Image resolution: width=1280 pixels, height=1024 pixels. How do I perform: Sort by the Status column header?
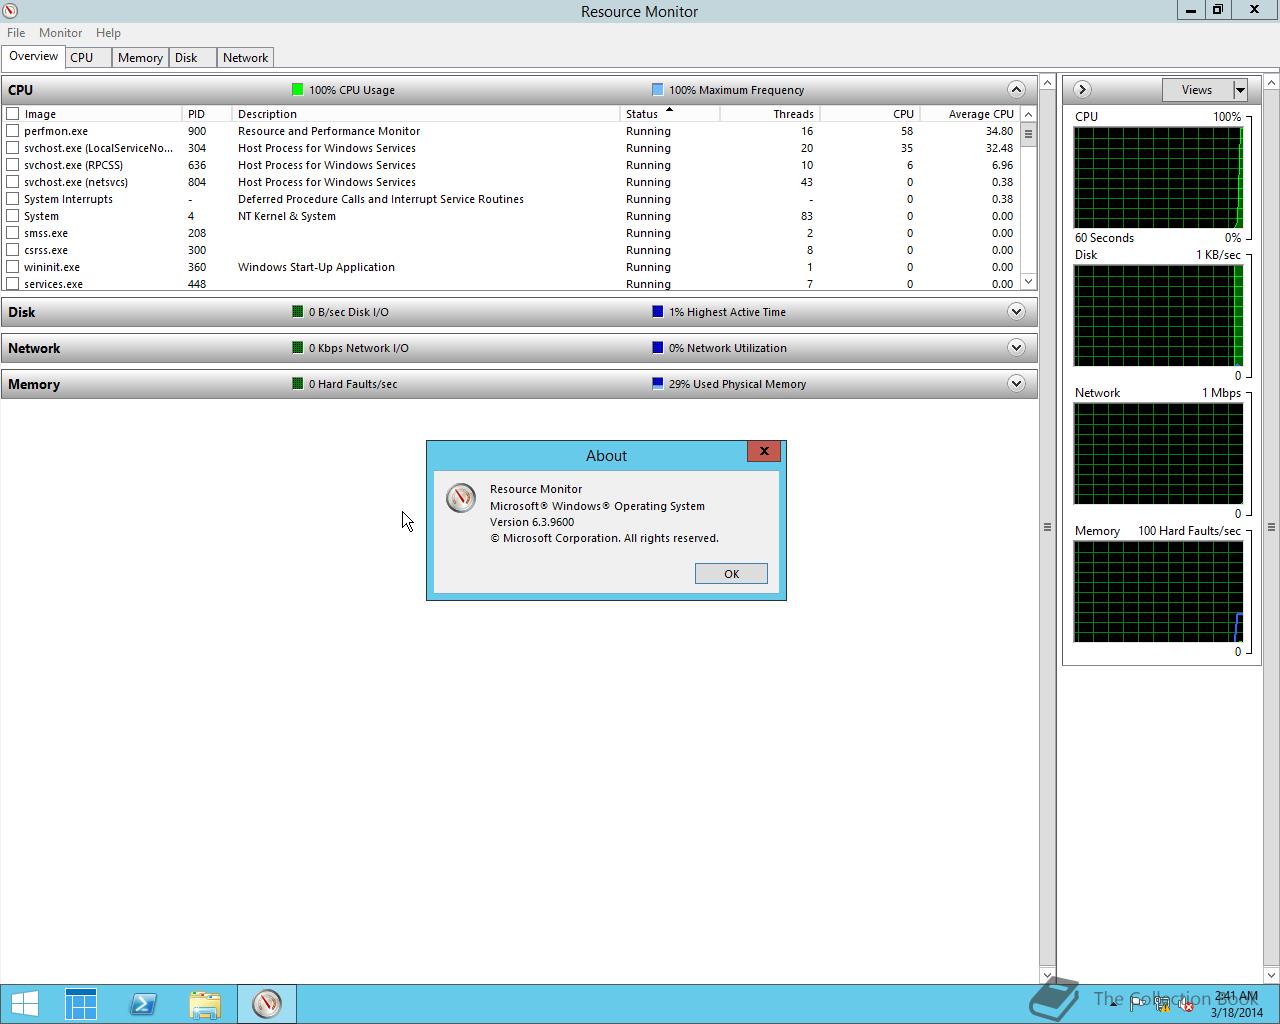[x=670, y=114]
